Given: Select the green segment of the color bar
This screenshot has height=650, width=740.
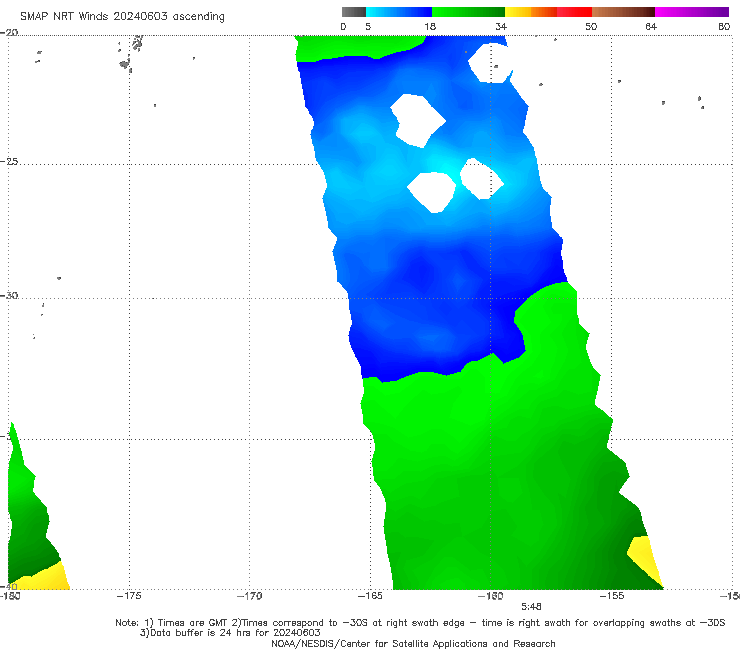Looking at the screenshot, I should tap(468, 12).
